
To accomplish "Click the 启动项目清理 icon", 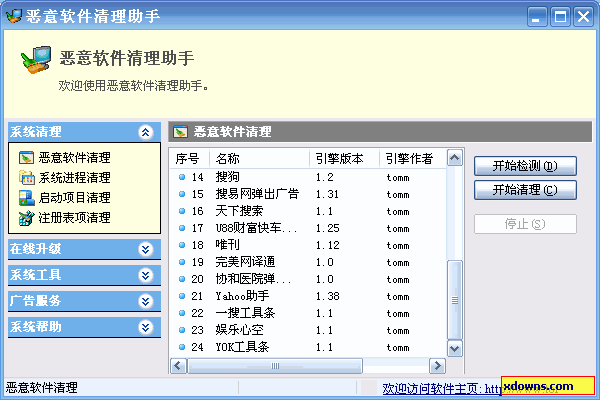I will click(26, 198).
